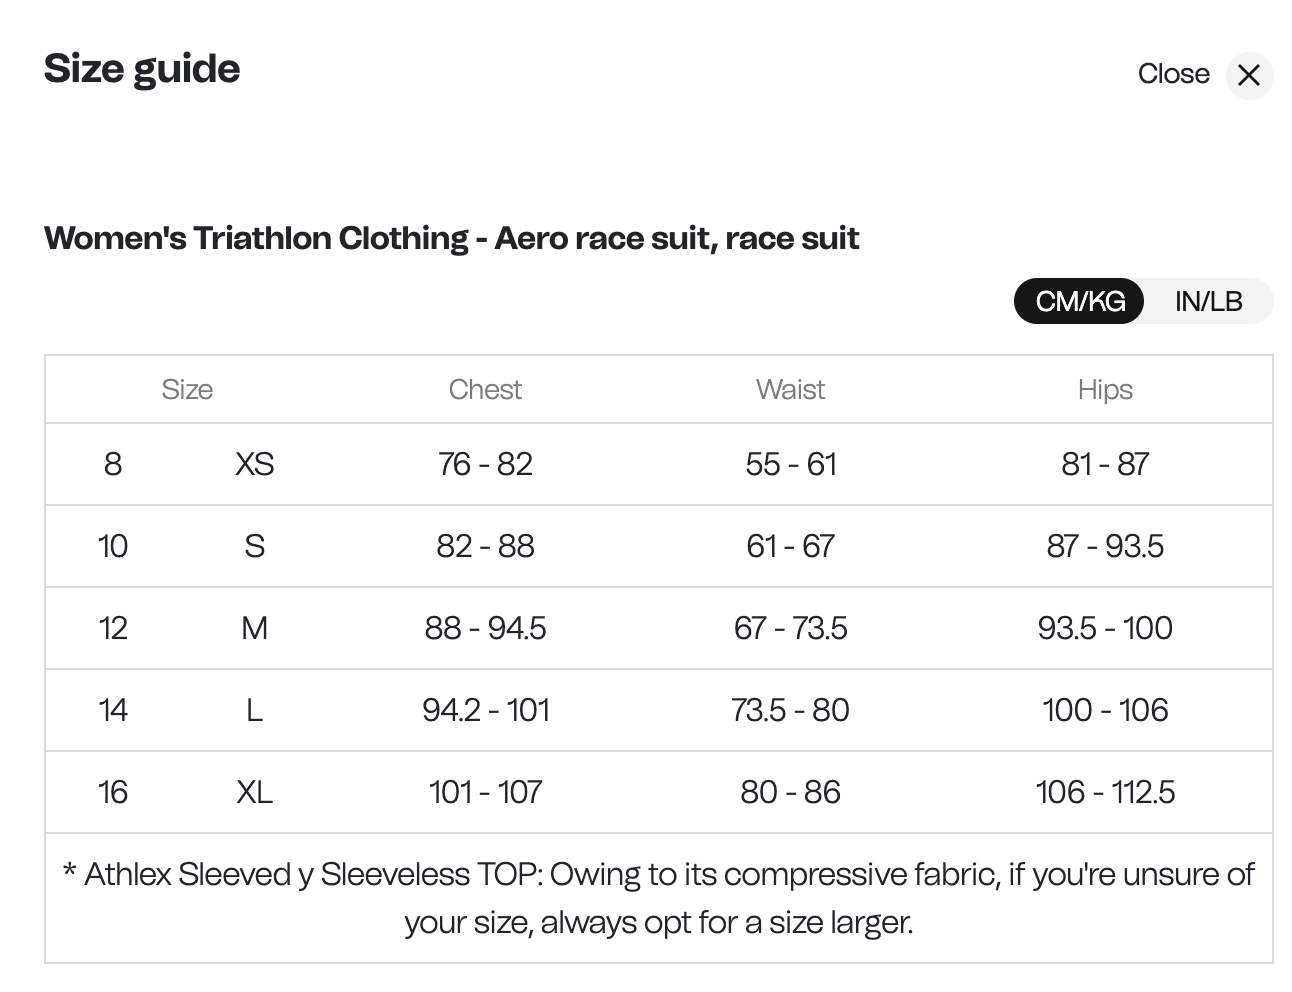Click the Women's Triathlon Clothing title
The width and height of the screenshot is (1292, 992).
tap(451, 238)
